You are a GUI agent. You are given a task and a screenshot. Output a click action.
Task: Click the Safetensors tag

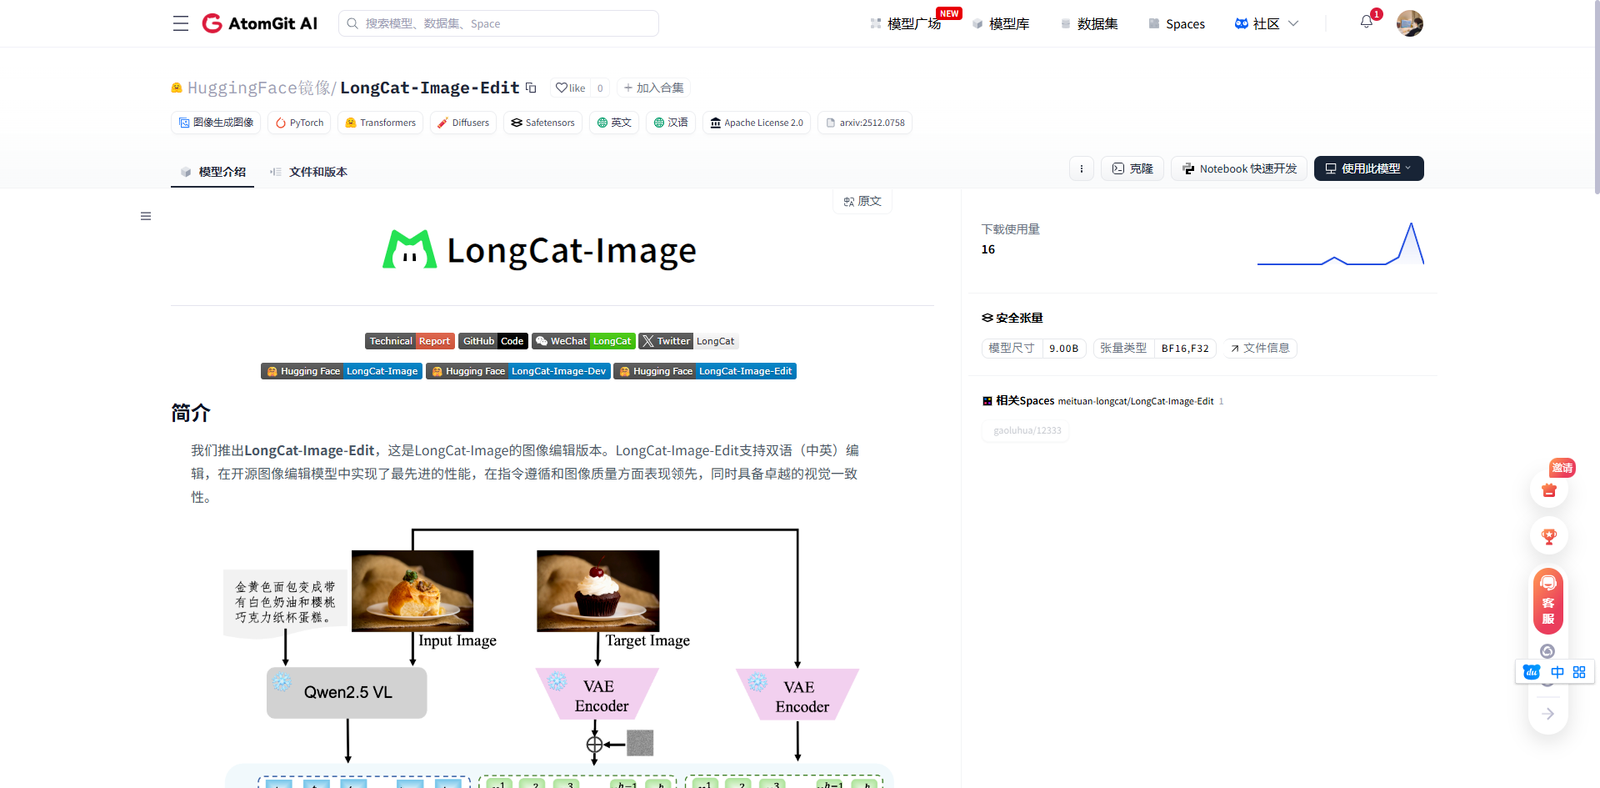click(x=543, y=123)
